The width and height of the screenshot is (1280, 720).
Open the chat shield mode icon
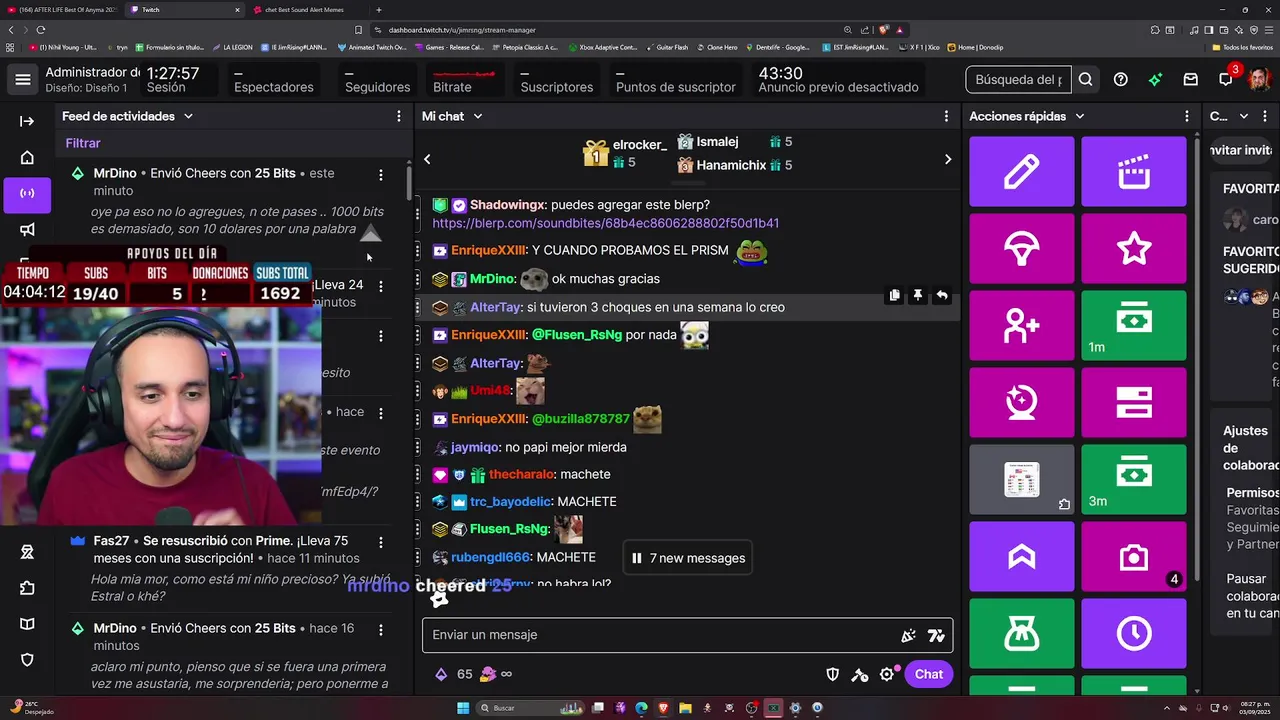832,674
